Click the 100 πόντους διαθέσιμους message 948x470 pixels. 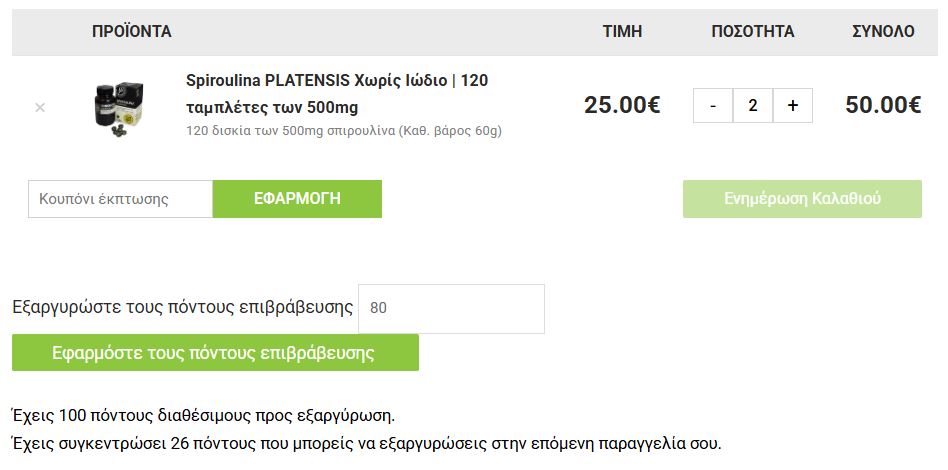point(204,415)
